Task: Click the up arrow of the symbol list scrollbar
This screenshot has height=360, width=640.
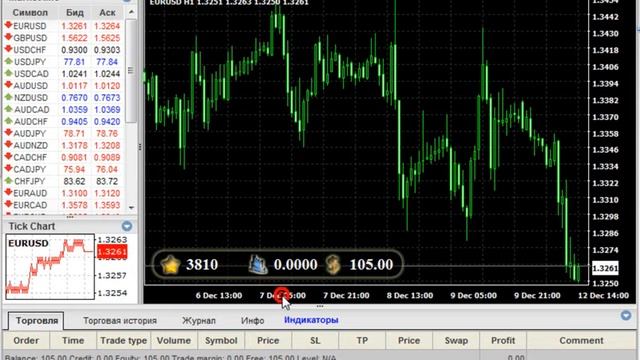Action: 131,12
